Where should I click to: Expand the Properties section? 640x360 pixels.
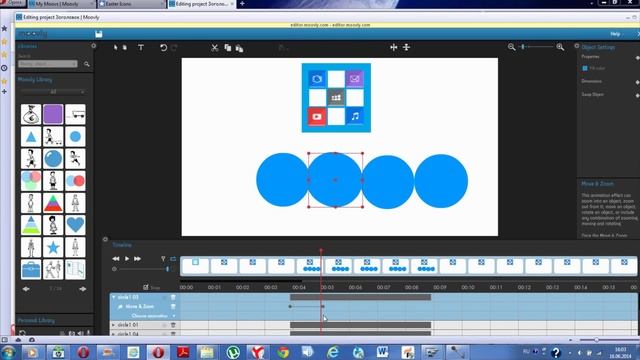point(637,58)
